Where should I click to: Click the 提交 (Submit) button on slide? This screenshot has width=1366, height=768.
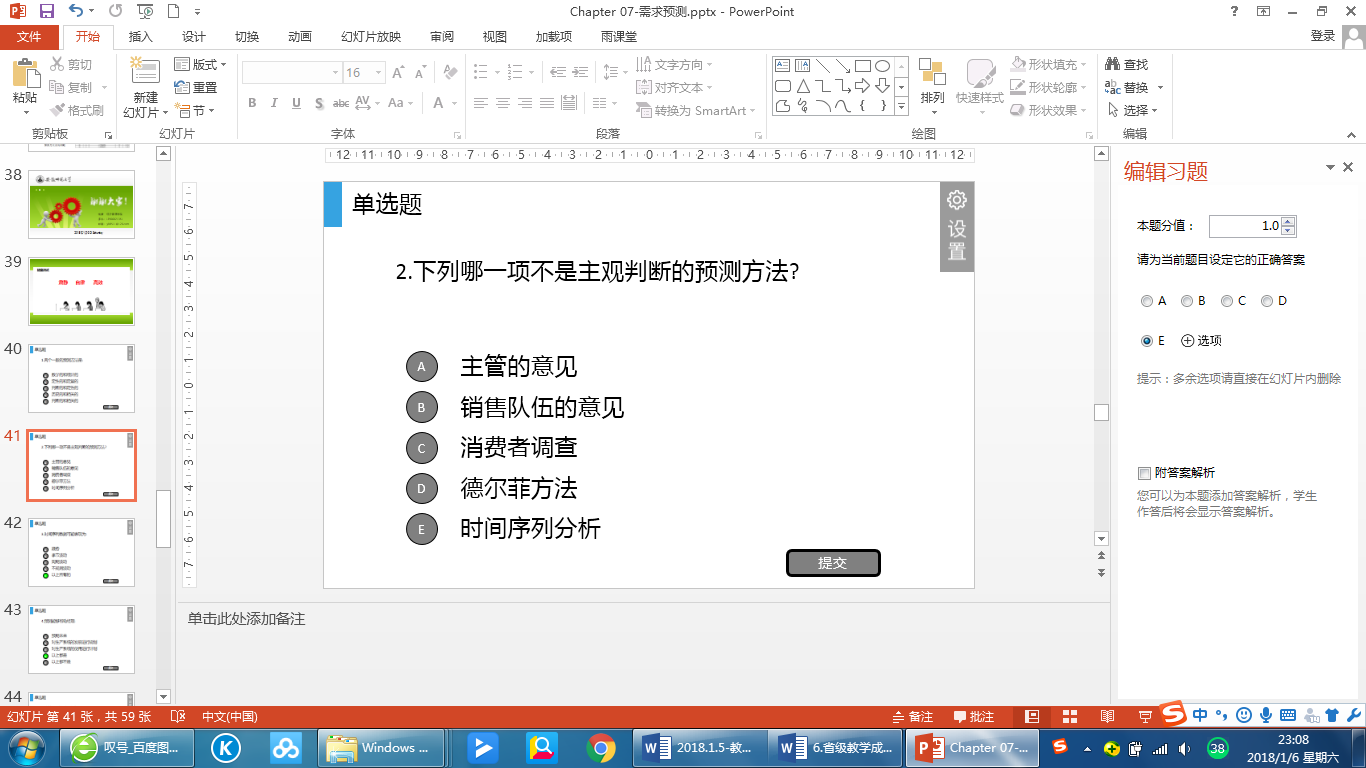point(833,563)
